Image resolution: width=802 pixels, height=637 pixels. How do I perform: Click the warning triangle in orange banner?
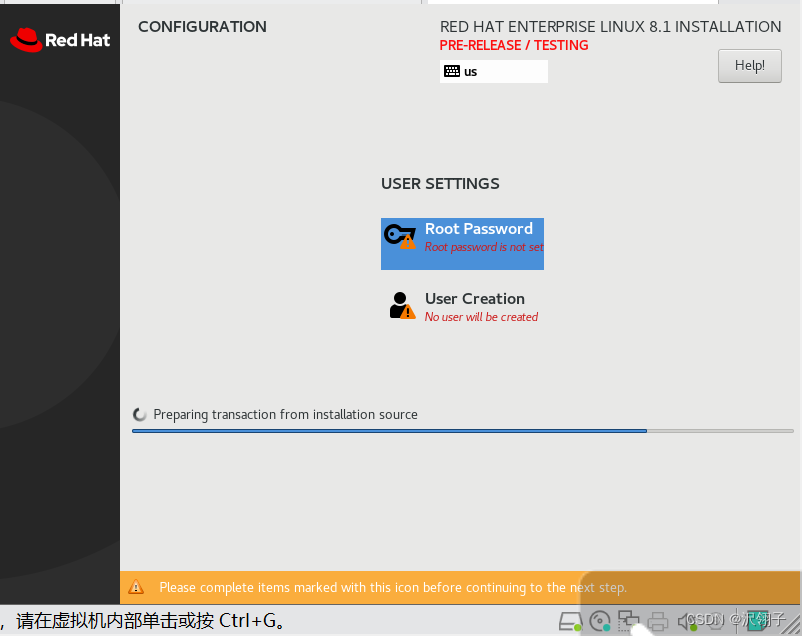tap(136, 587)
